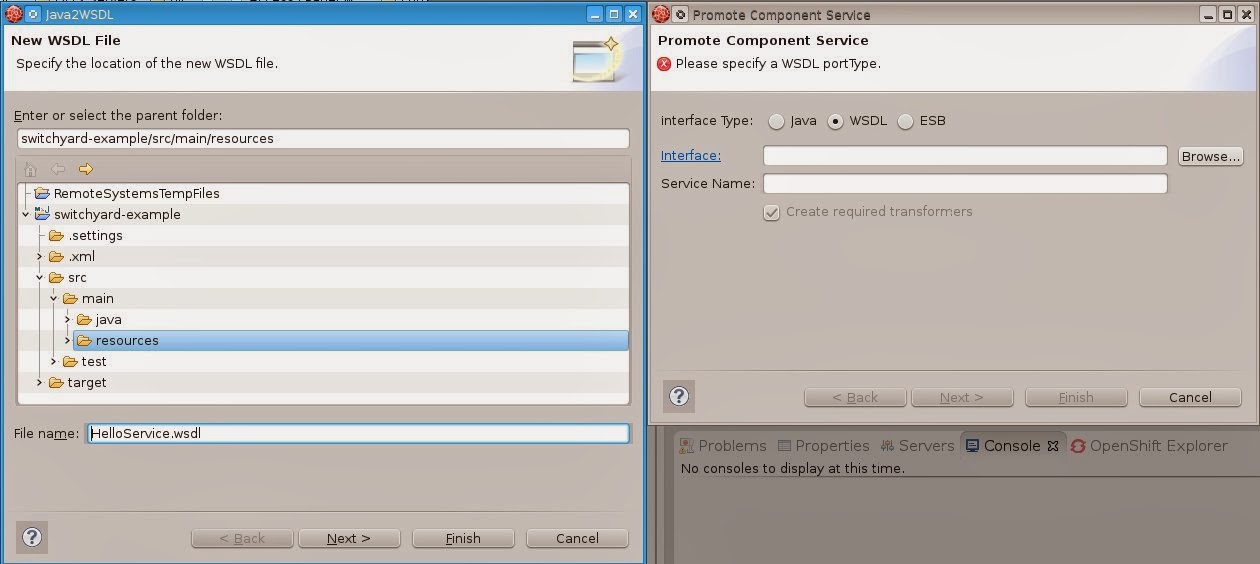
Task: Toggle Create required transformers checkbox
Action: pos(771,212)
